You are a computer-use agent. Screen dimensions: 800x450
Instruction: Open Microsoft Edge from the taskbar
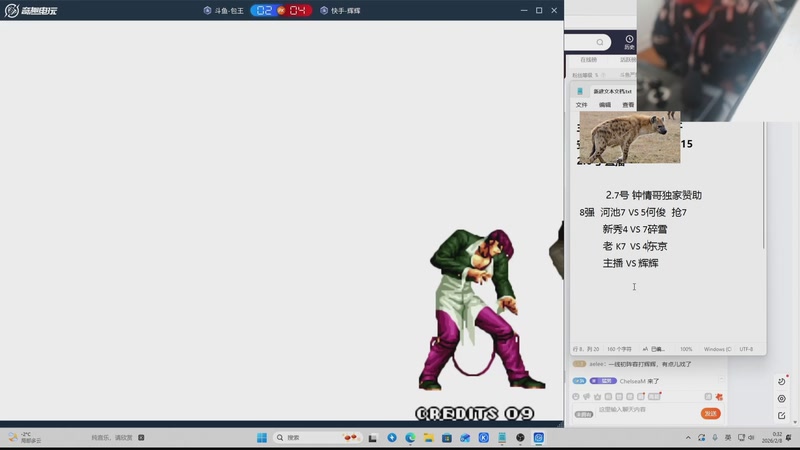[x=410, y=438]
